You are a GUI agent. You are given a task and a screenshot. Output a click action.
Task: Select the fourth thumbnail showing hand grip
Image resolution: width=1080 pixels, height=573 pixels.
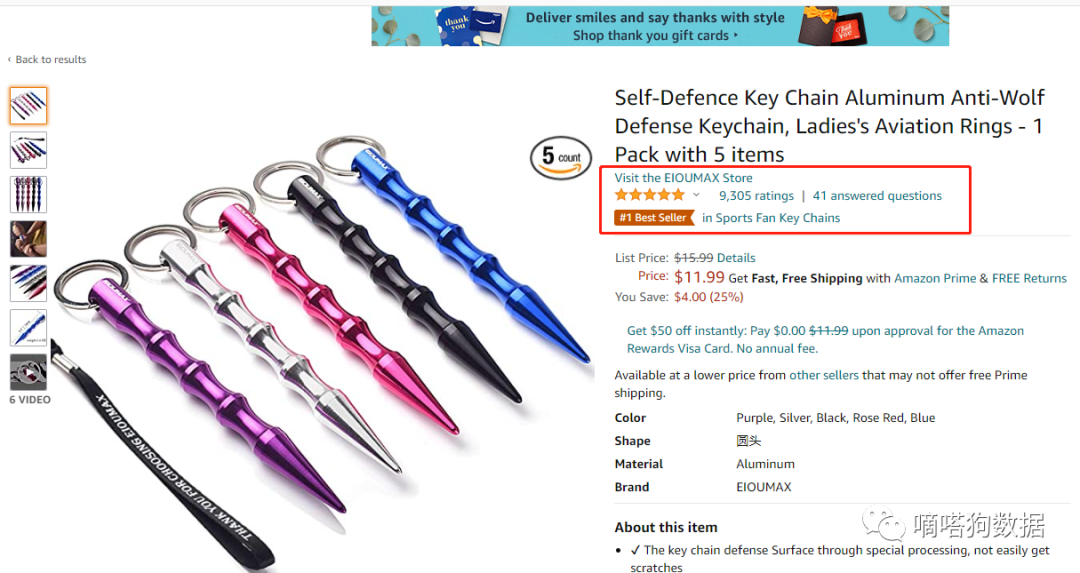28,238
